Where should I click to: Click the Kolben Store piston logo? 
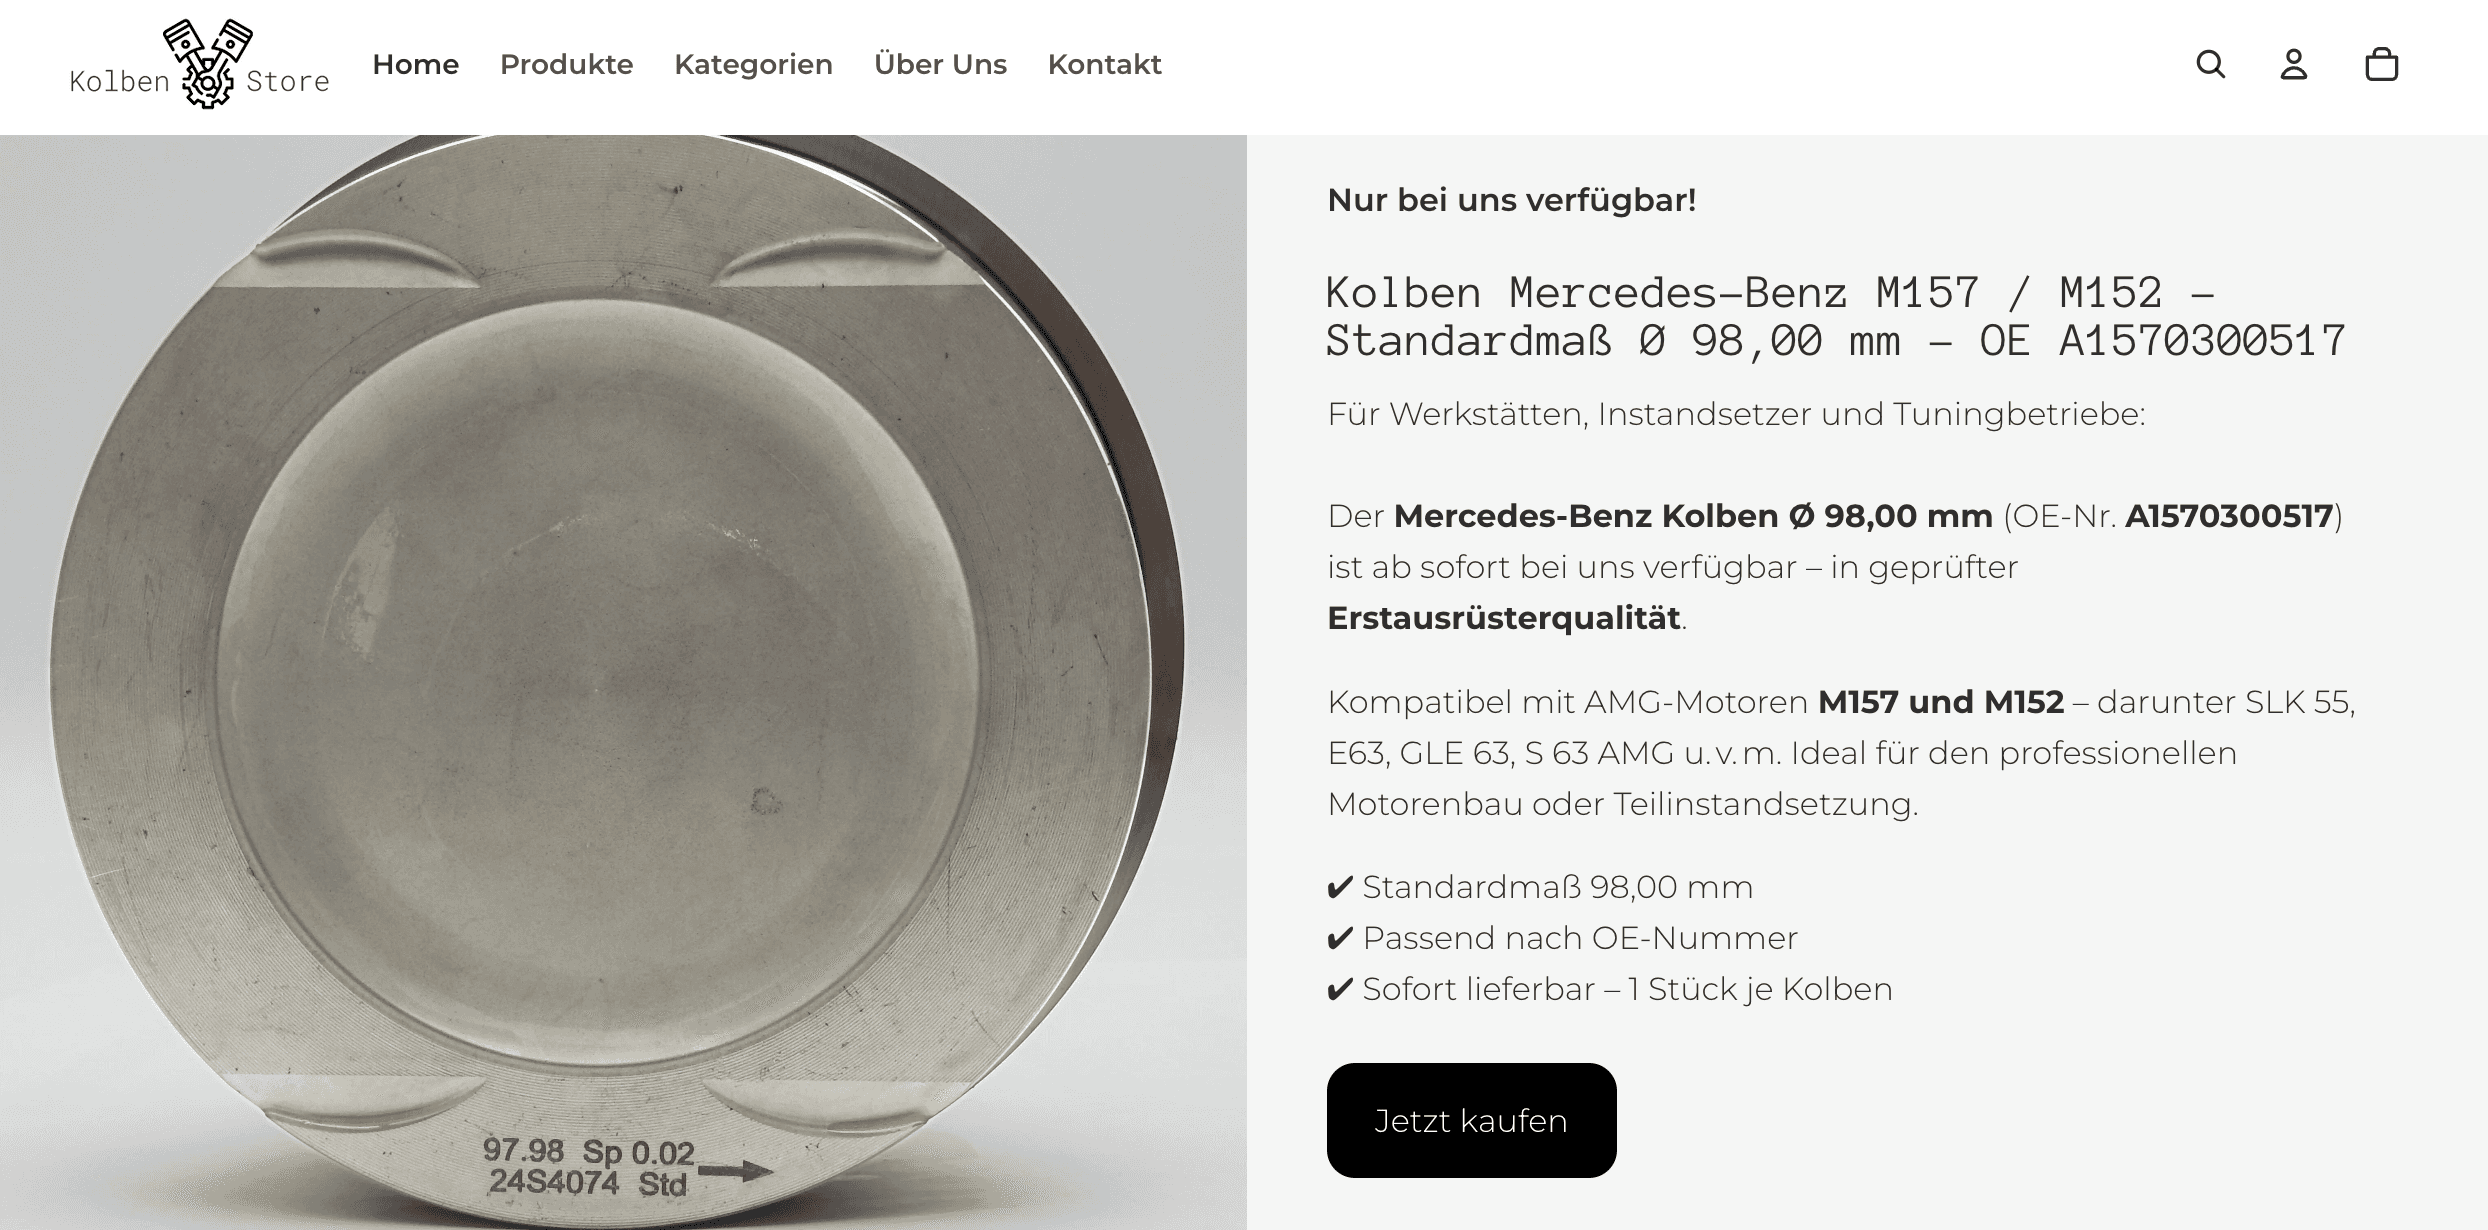pos(200,65)
